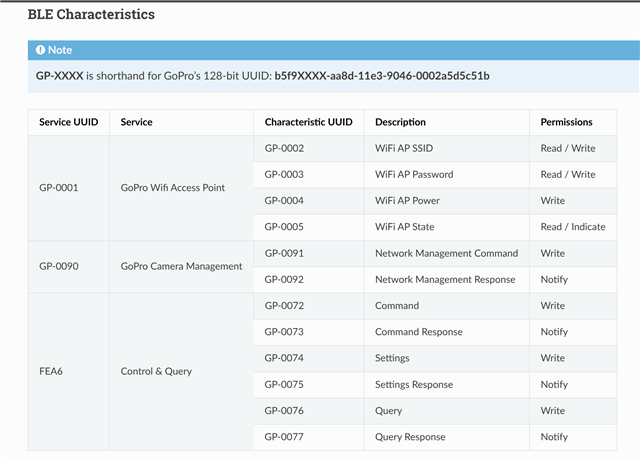This screenshot has width=640, height=463.
Task: Select the GP-0090 service UUID cell
Action: tap(69, 267)
